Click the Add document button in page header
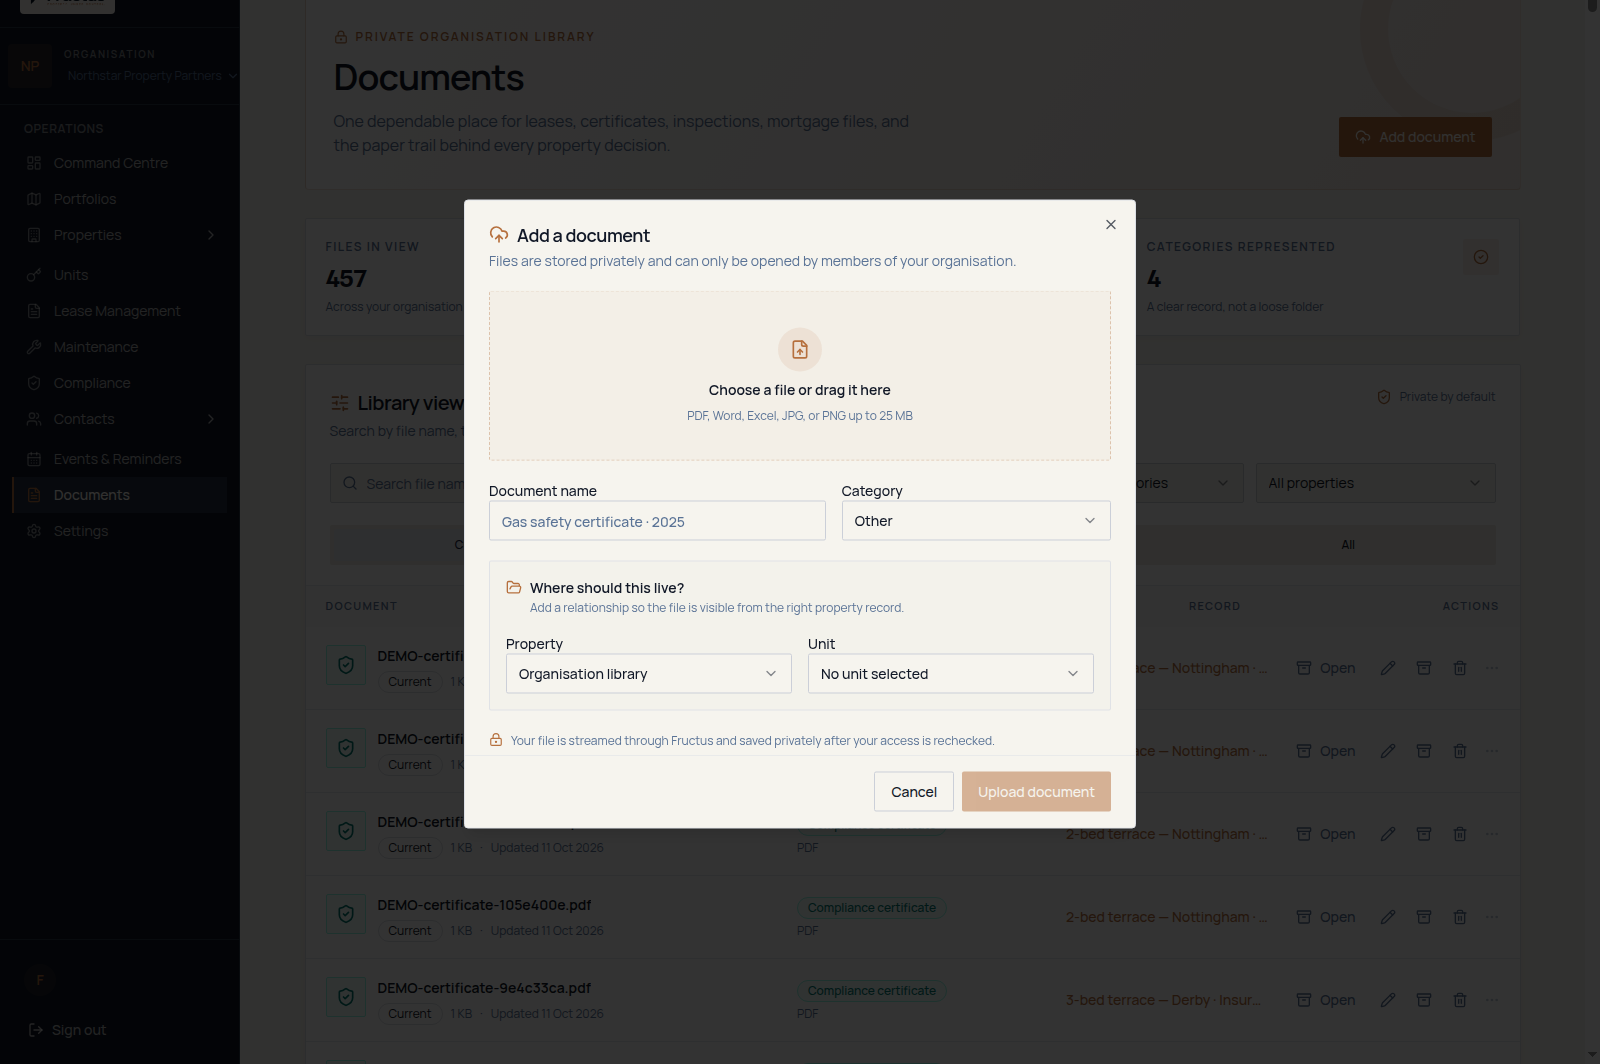This screenshot has height=1064, width=1600. 1415,137
